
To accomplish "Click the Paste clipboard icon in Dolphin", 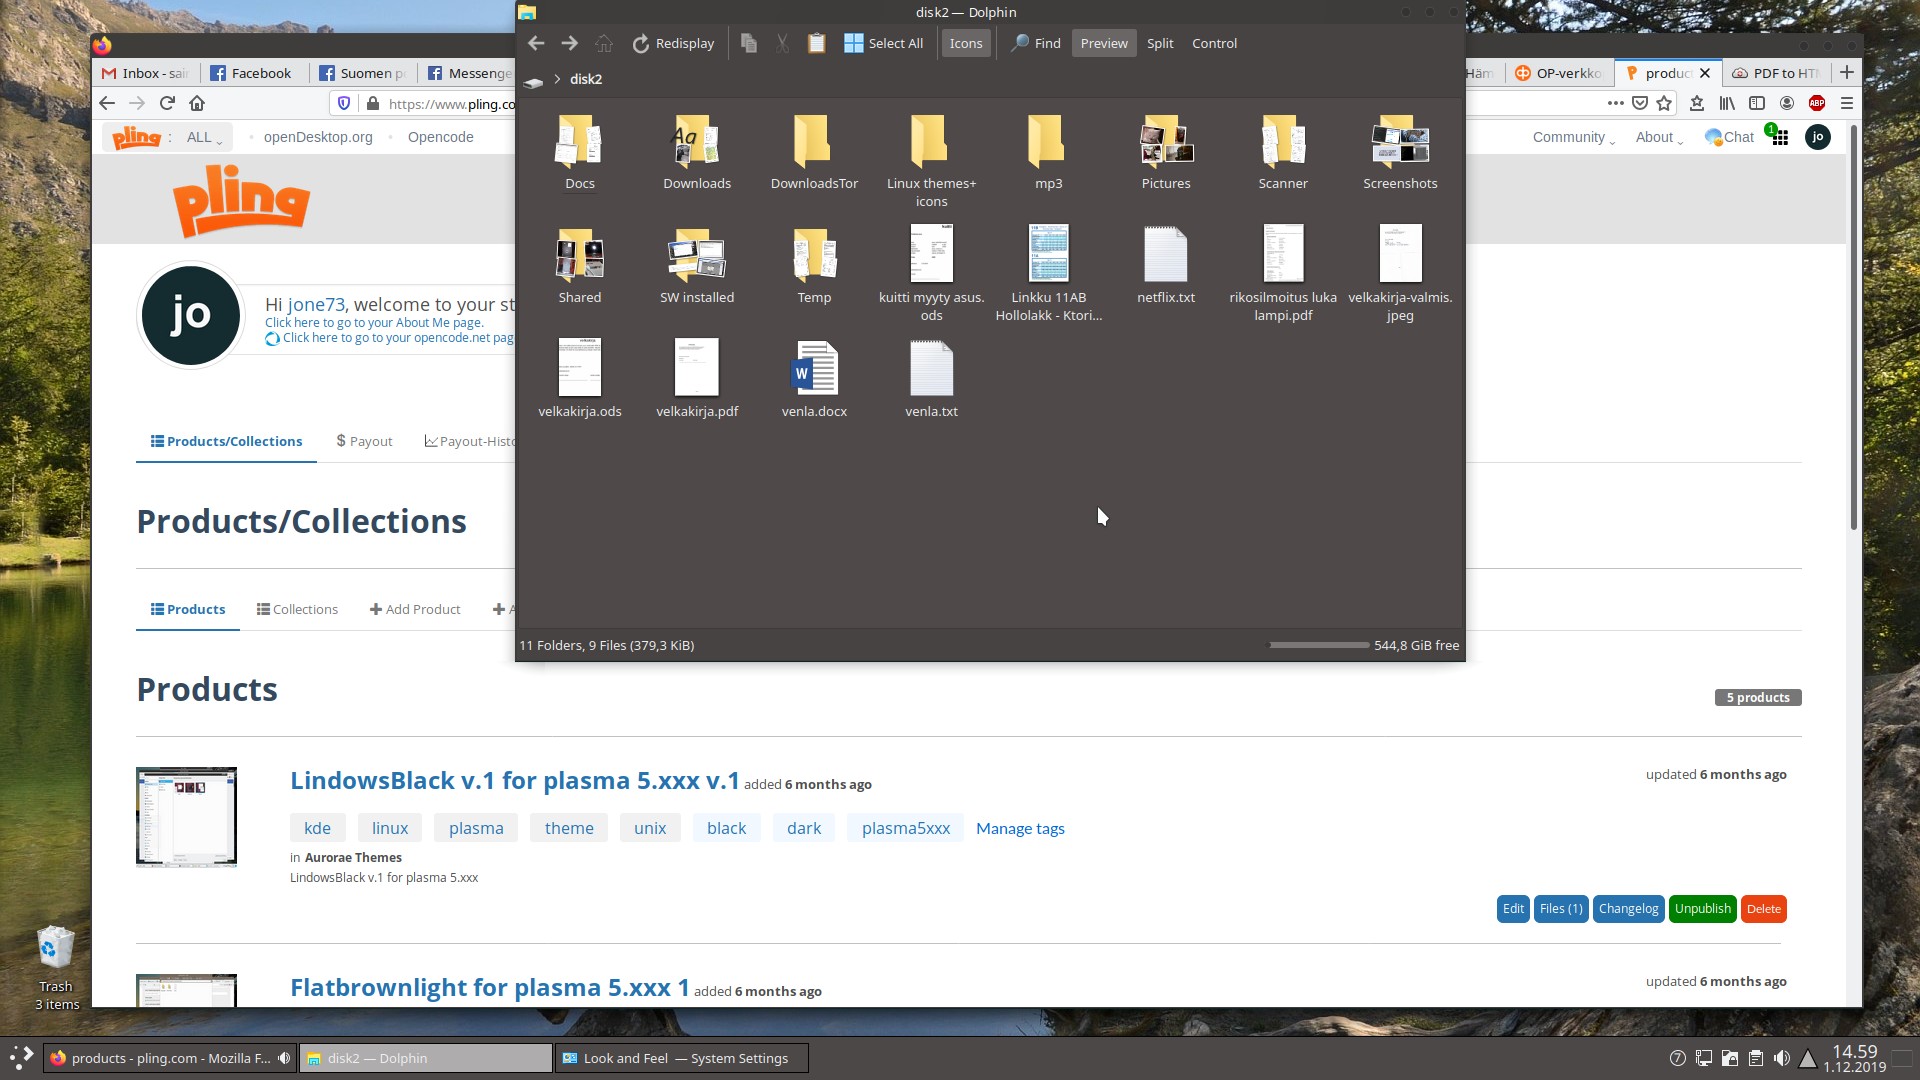I will (816, 43).
